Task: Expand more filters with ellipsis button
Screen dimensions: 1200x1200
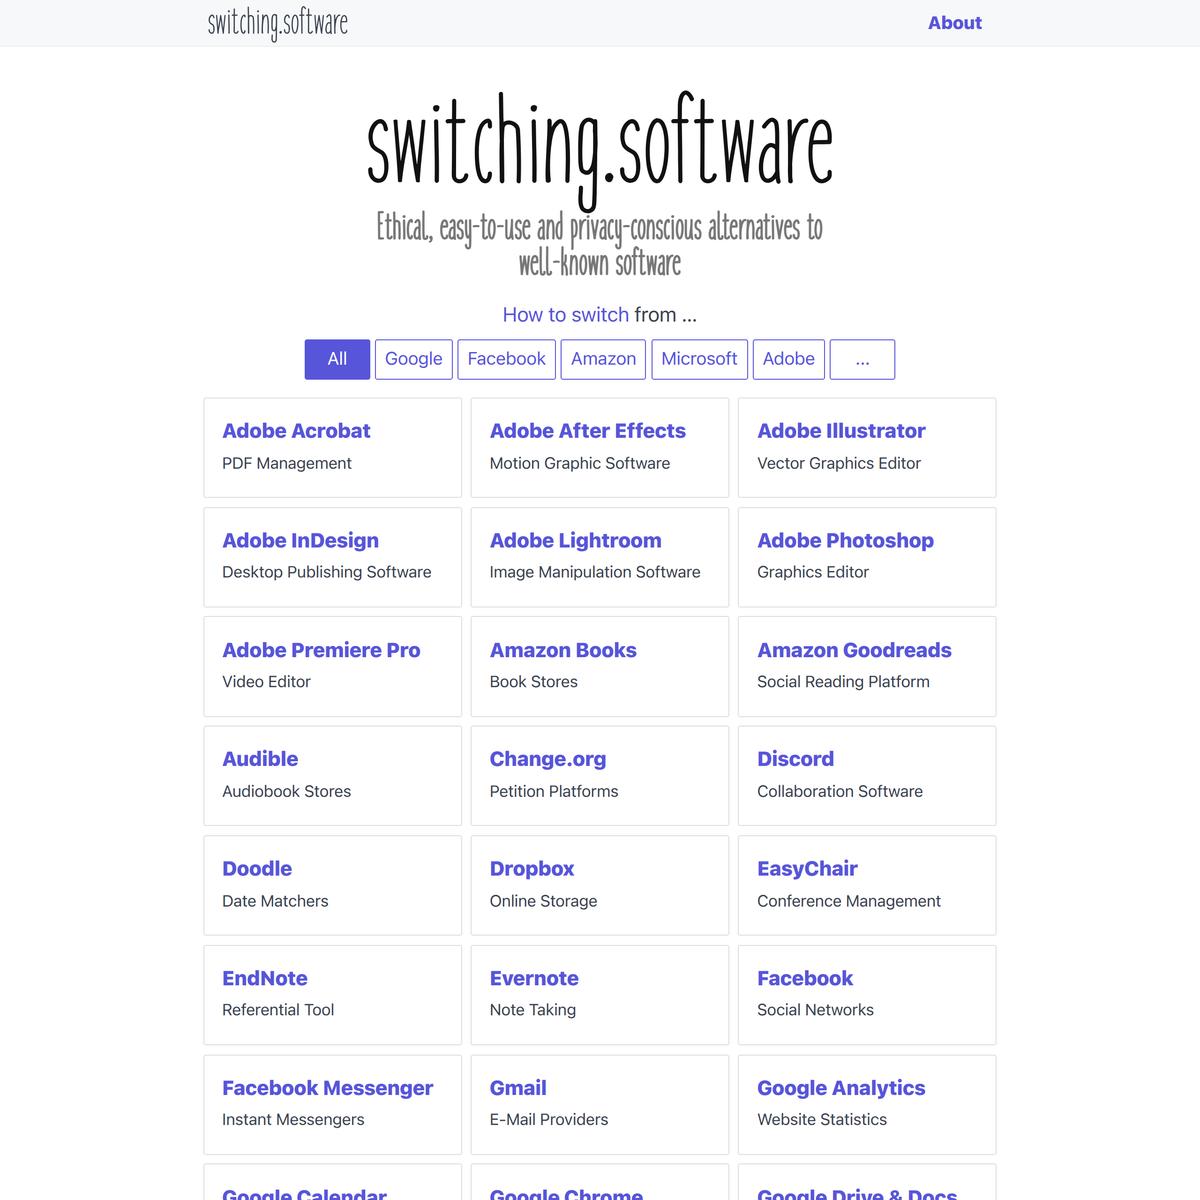Action: click(862, 359)
